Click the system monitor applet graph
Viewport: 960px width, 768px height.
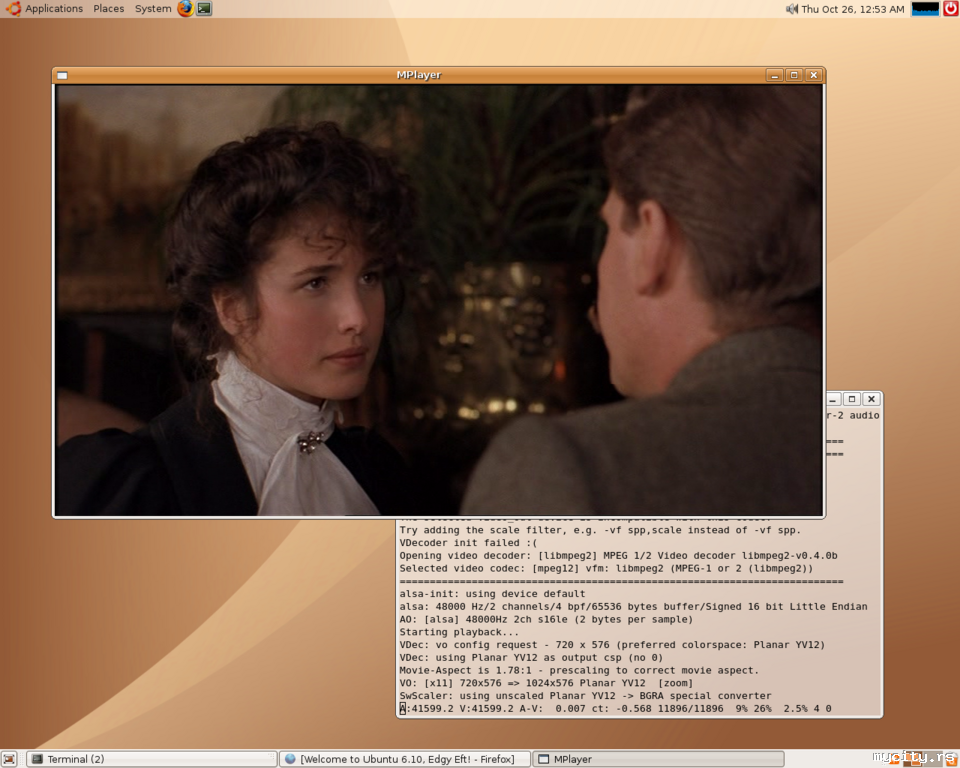924,9
